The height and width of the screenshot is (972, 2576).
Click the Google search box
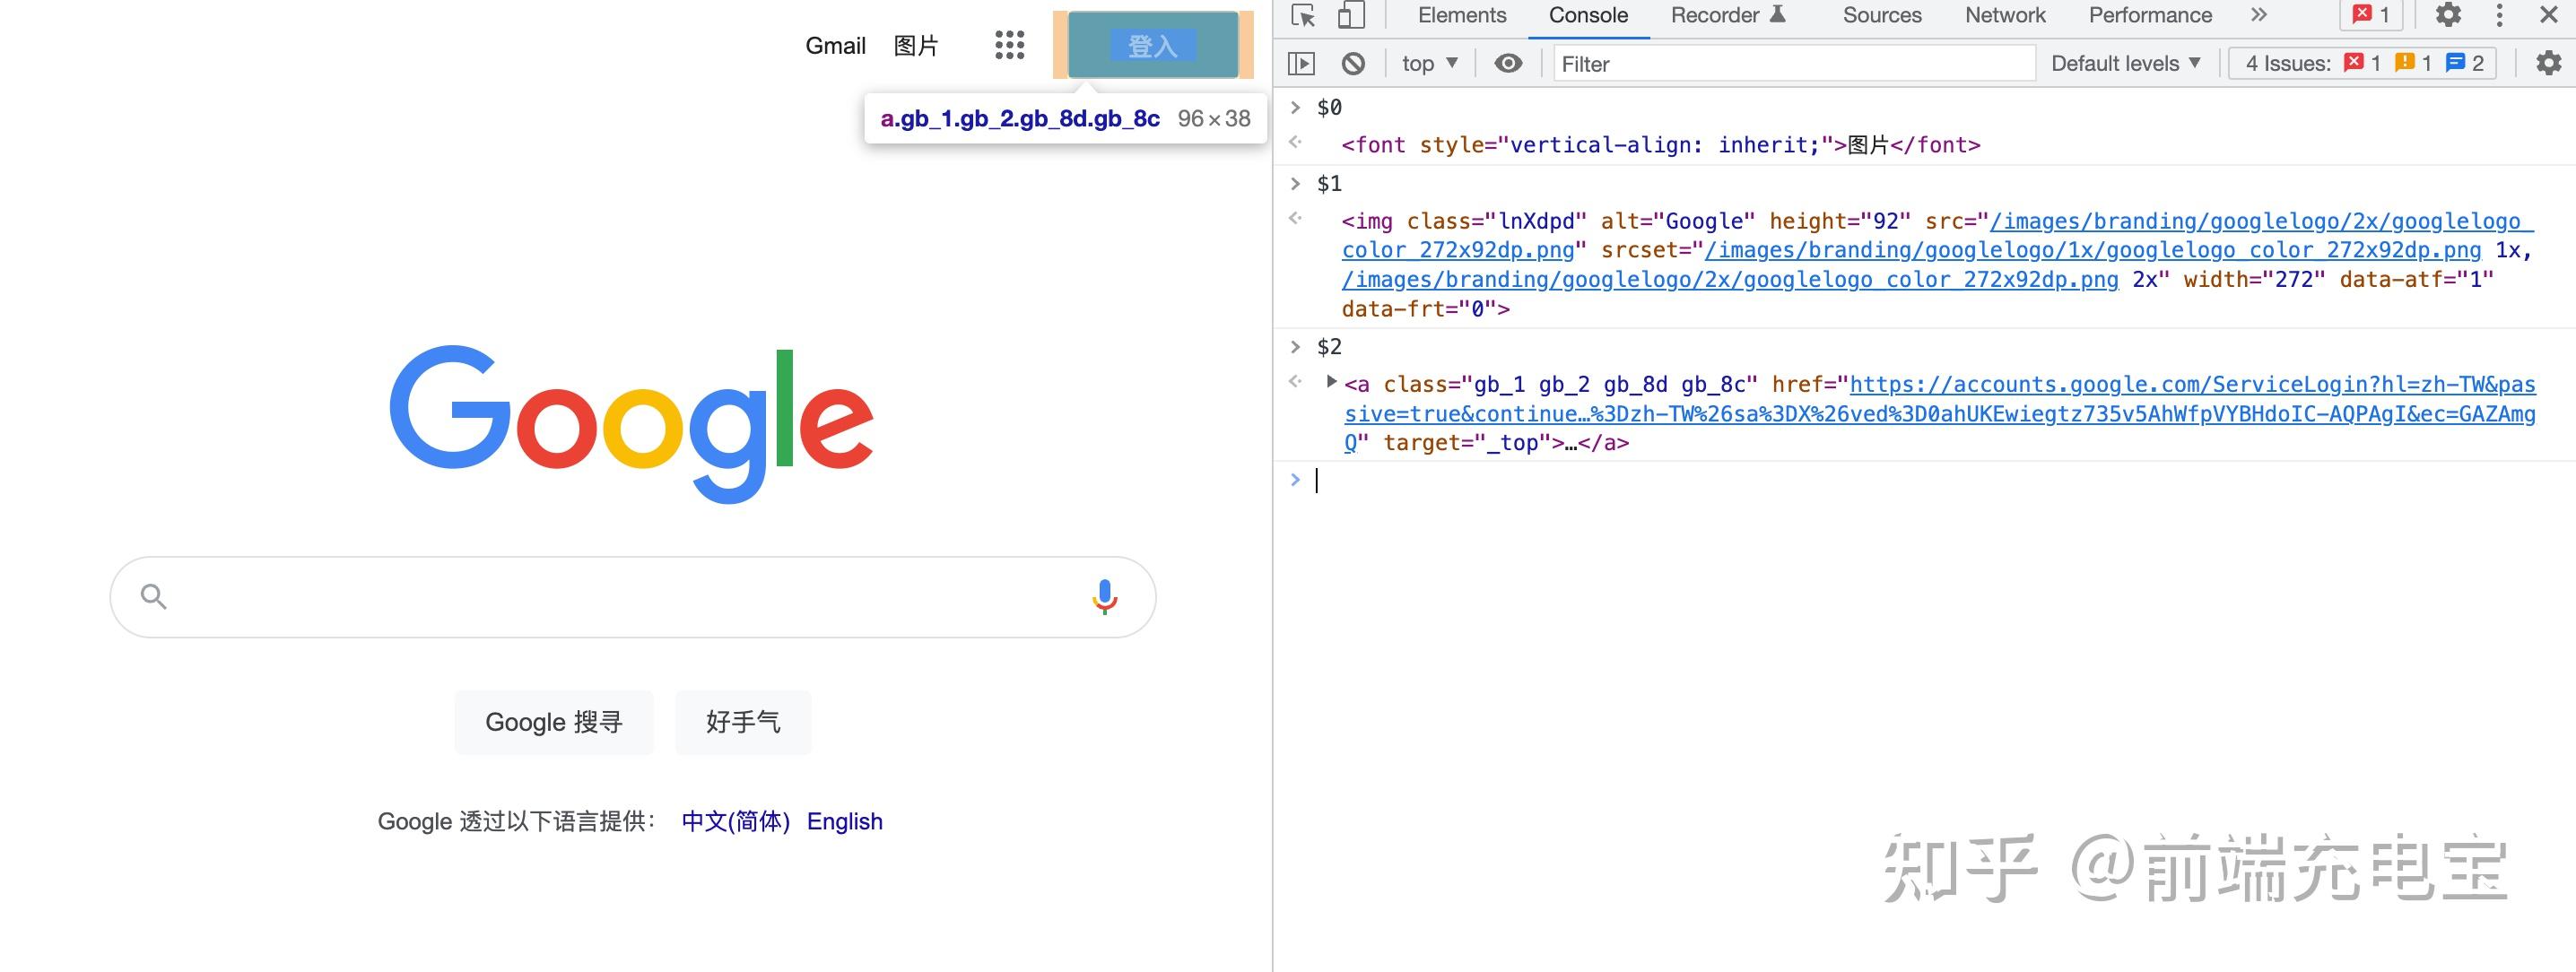click(630, 596)
